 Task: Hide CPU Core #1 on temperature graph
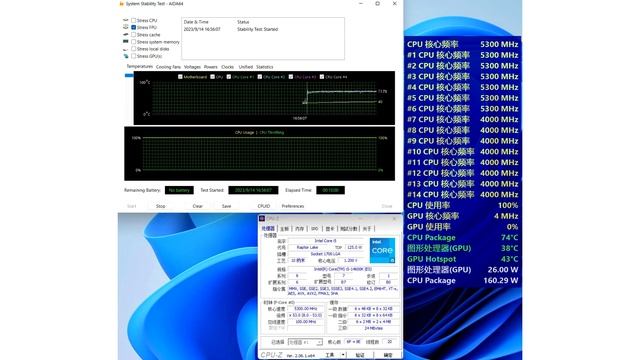click(x=229, y=77)
